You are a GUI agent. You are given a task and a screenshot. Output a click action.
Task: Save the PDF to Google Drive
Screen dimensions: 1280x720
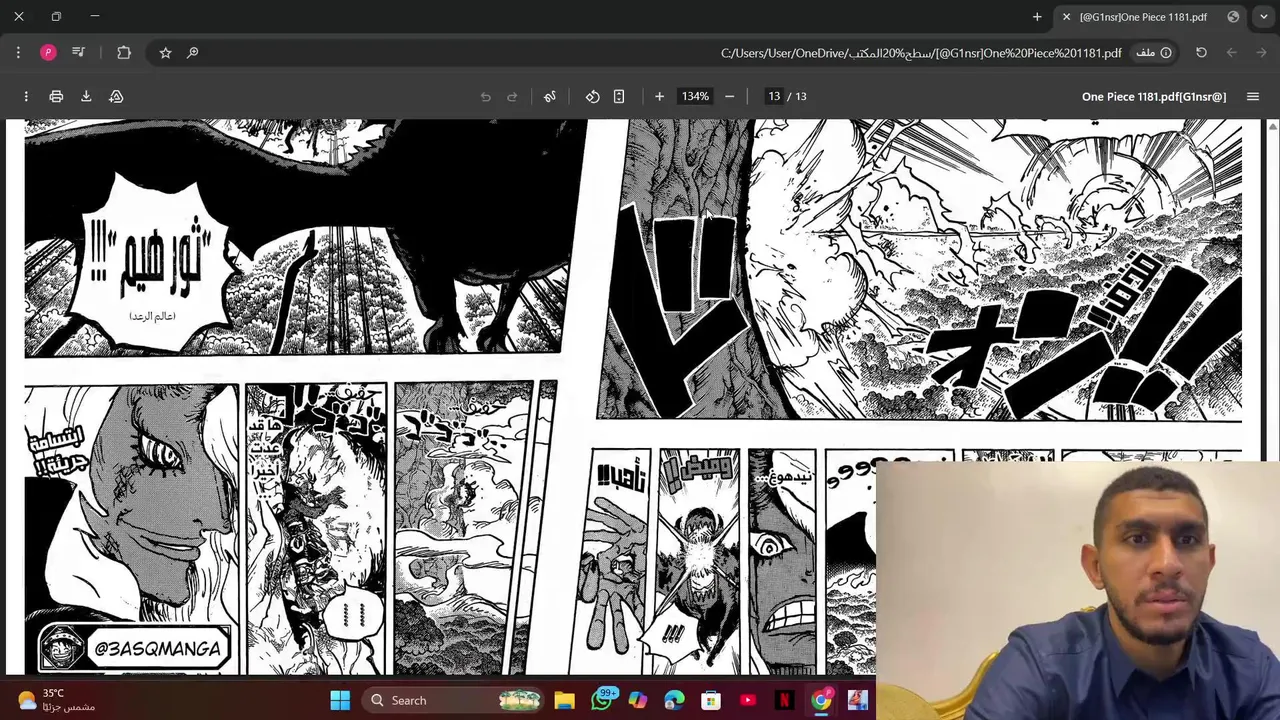[x=116, y=96]
